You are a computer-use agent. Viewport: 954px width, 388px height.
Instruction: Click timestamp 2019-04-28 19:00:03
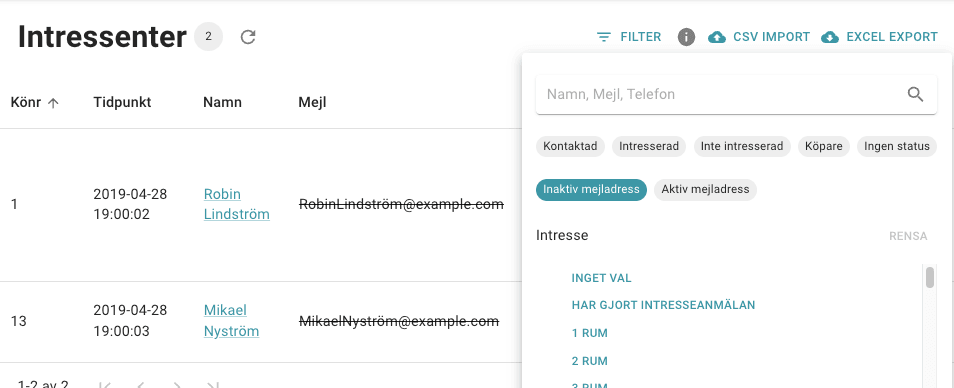[x=130, y=321]
